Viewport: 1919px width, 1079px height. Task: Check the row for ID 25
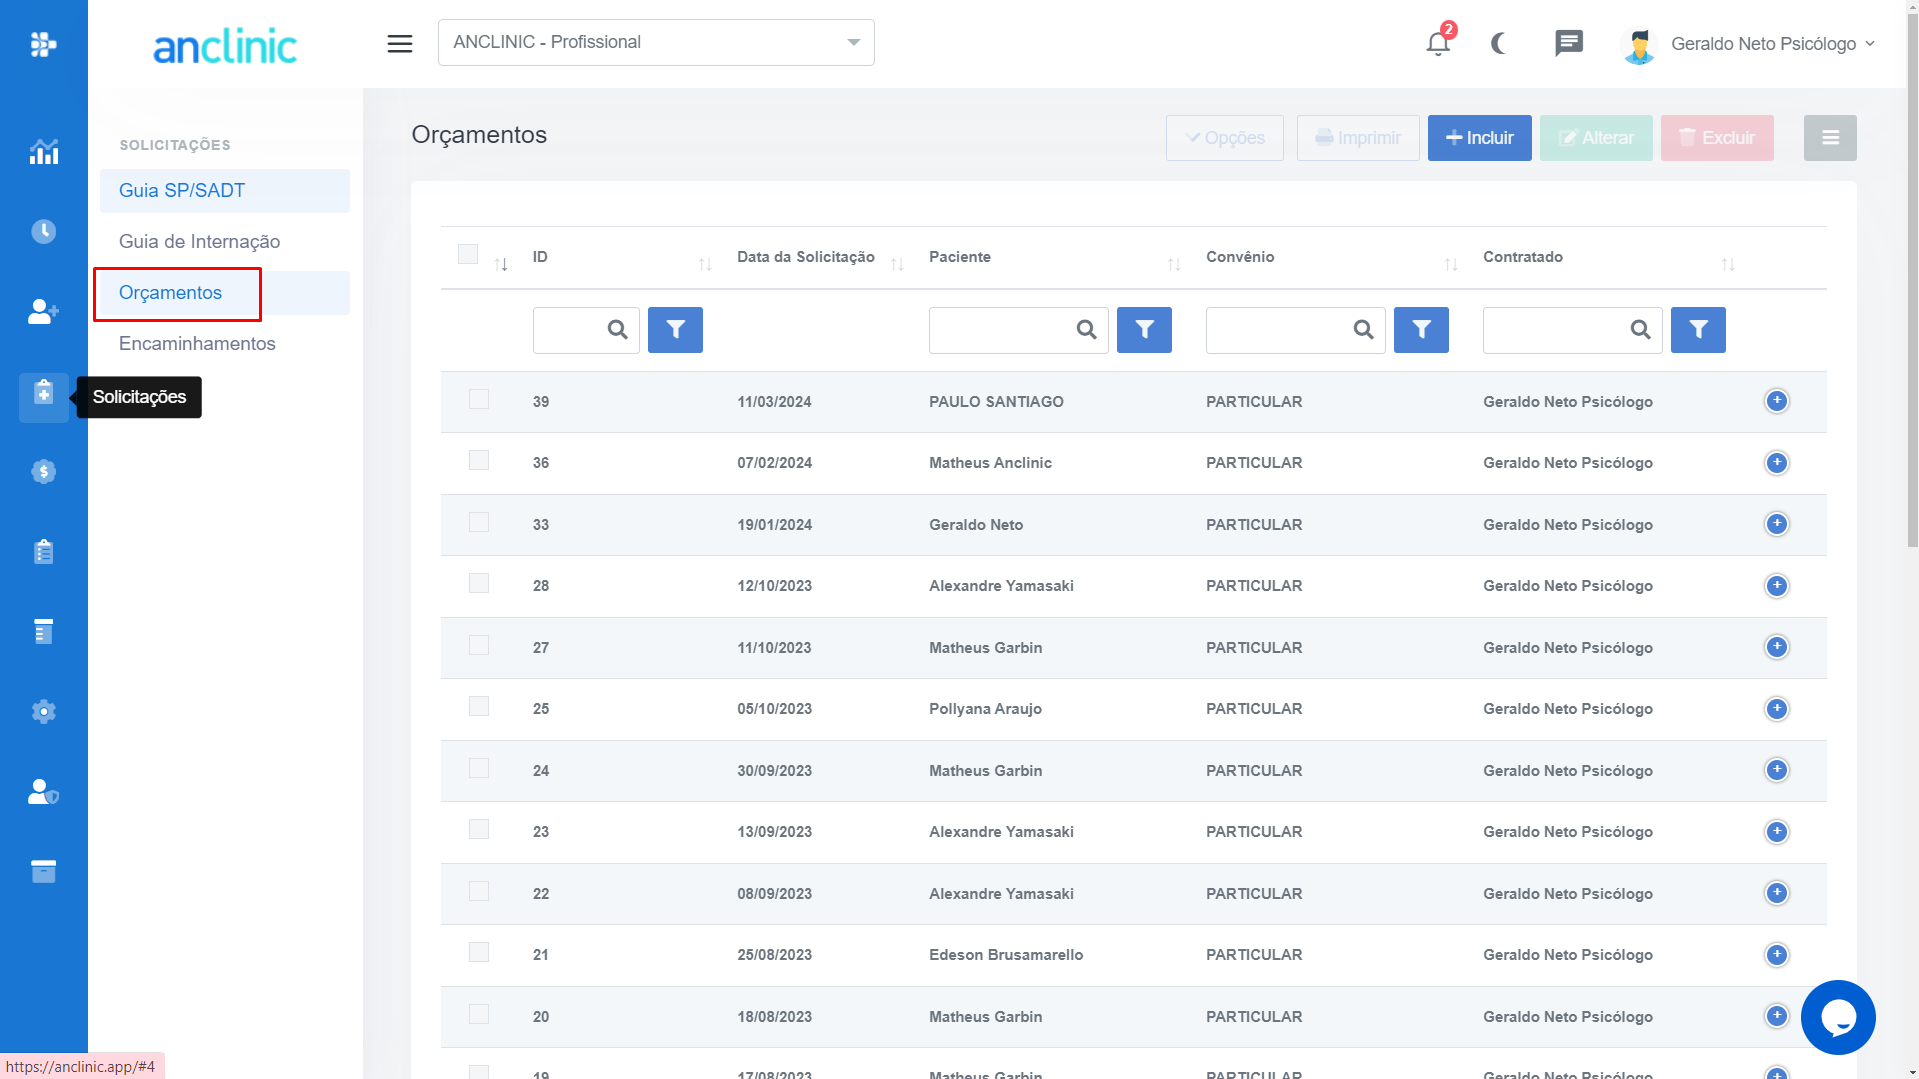click(x=479, y=707)
